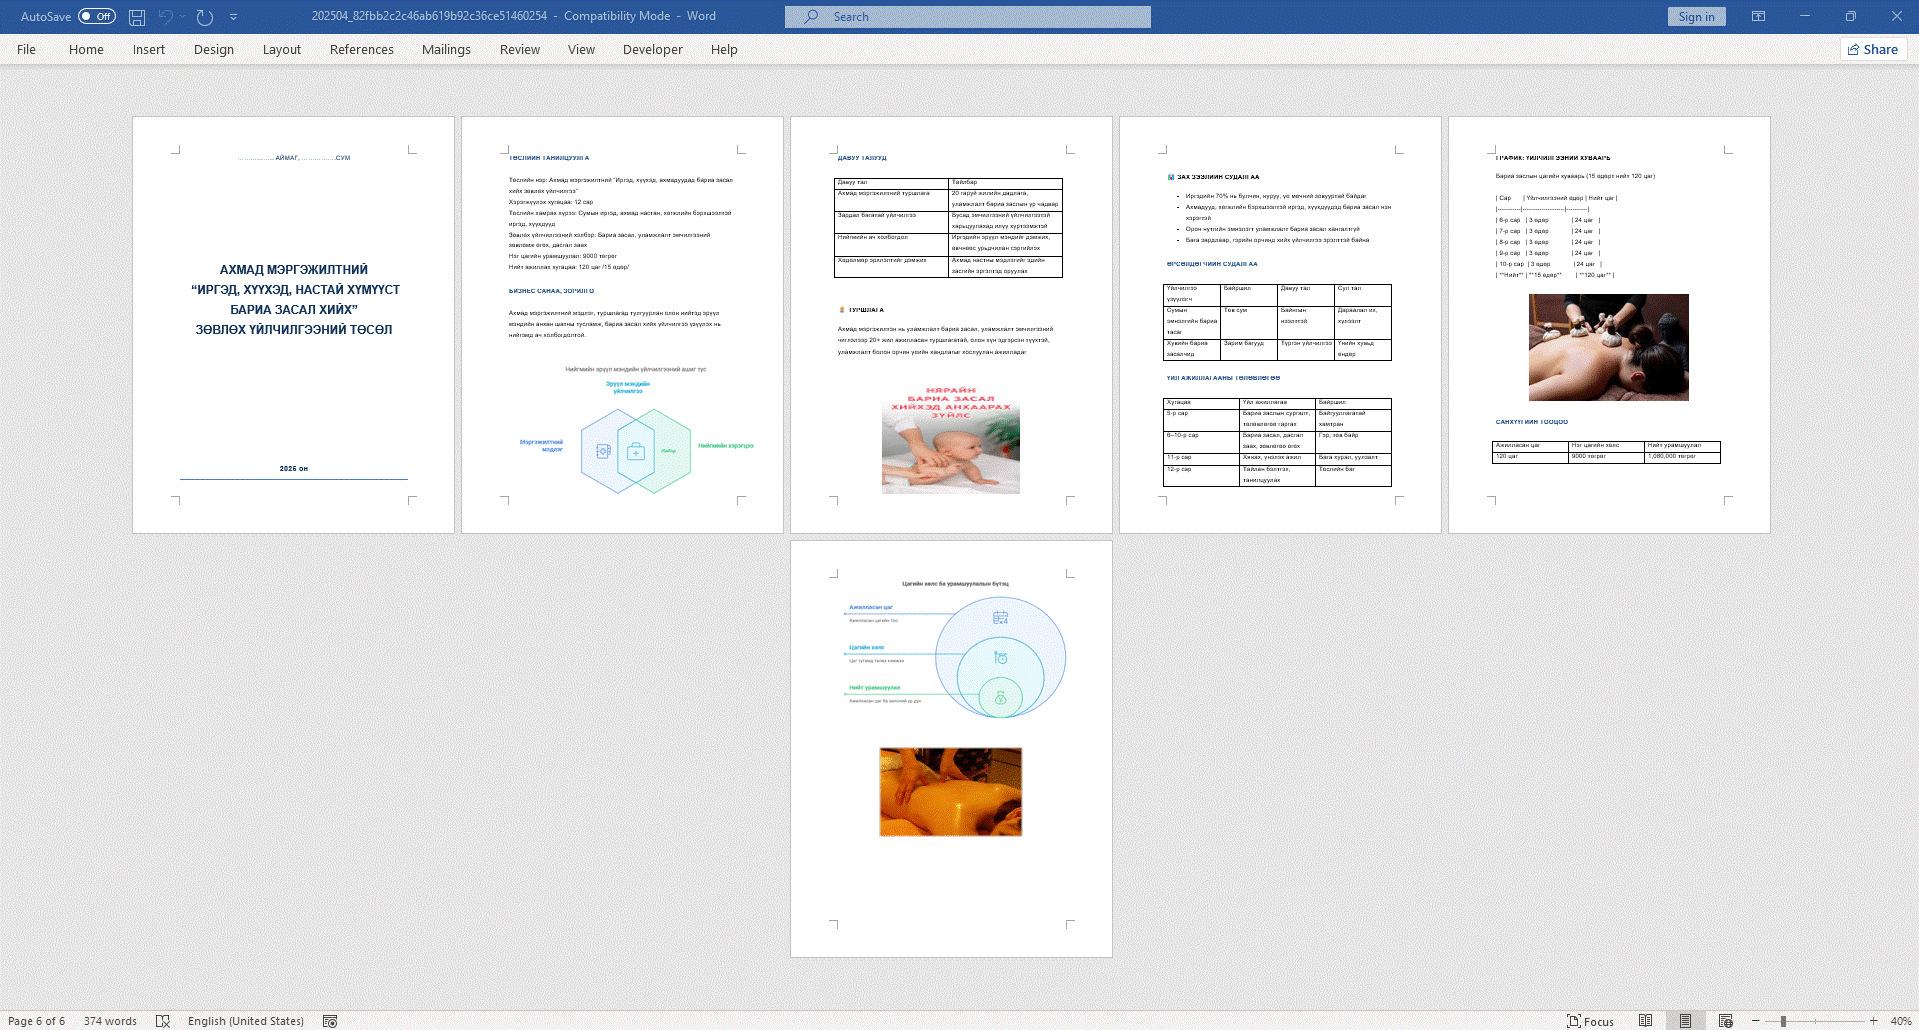1919x1030 pixels.
Task: Click the macro recording icon in status bar
Action: coord(330,1021)
